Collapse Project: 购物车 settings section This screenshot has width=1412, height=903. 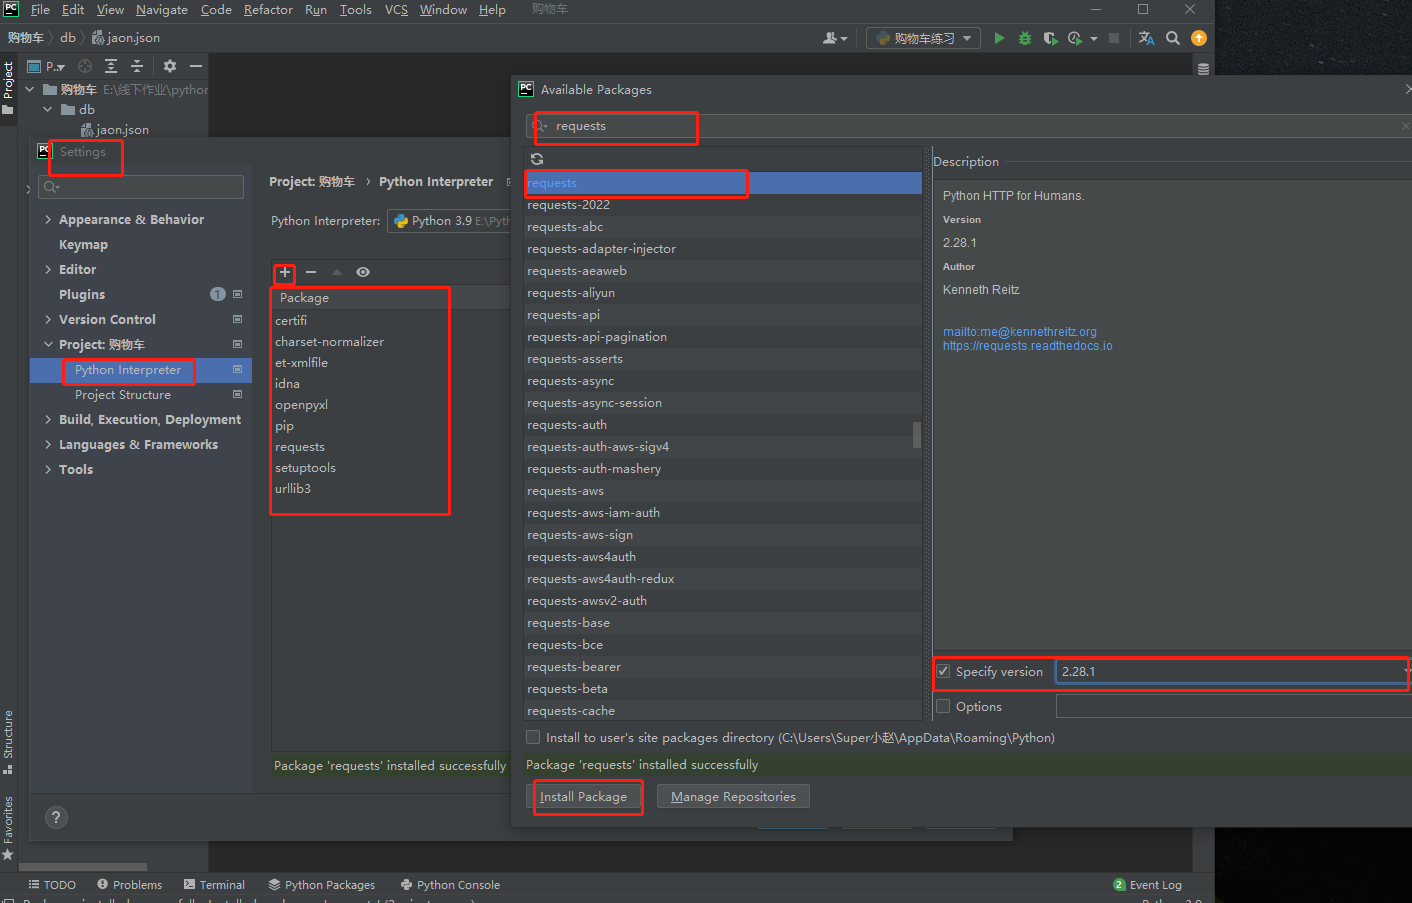tap(48, 345)
